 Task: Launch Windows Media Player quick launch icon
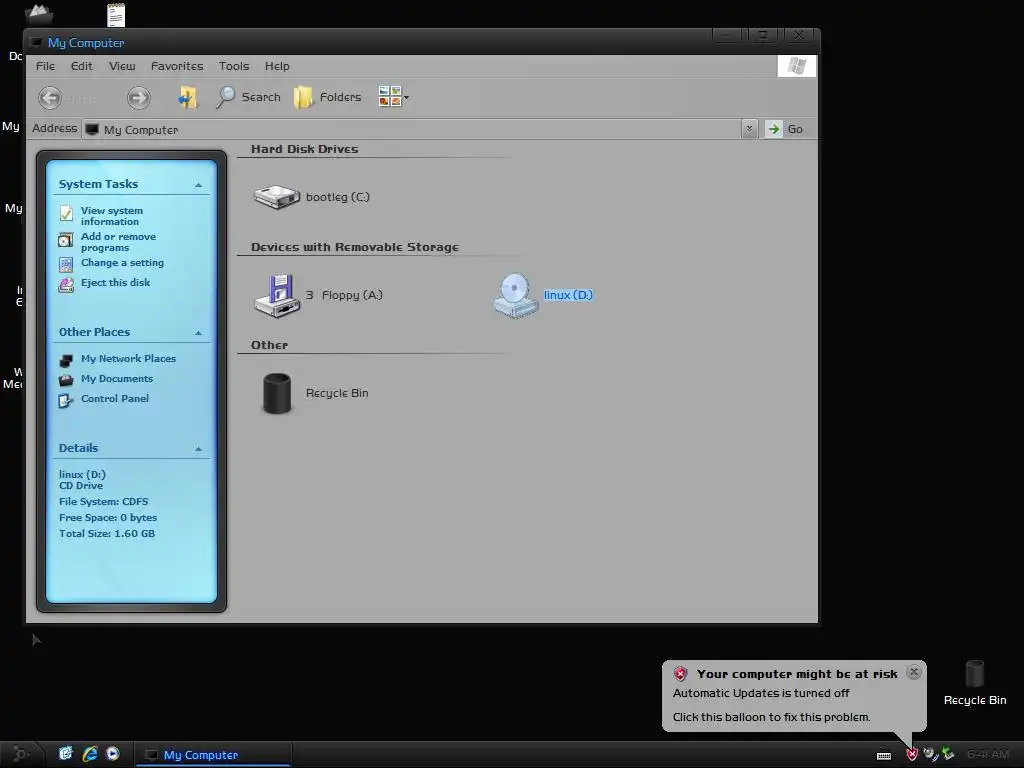point(113,754)
